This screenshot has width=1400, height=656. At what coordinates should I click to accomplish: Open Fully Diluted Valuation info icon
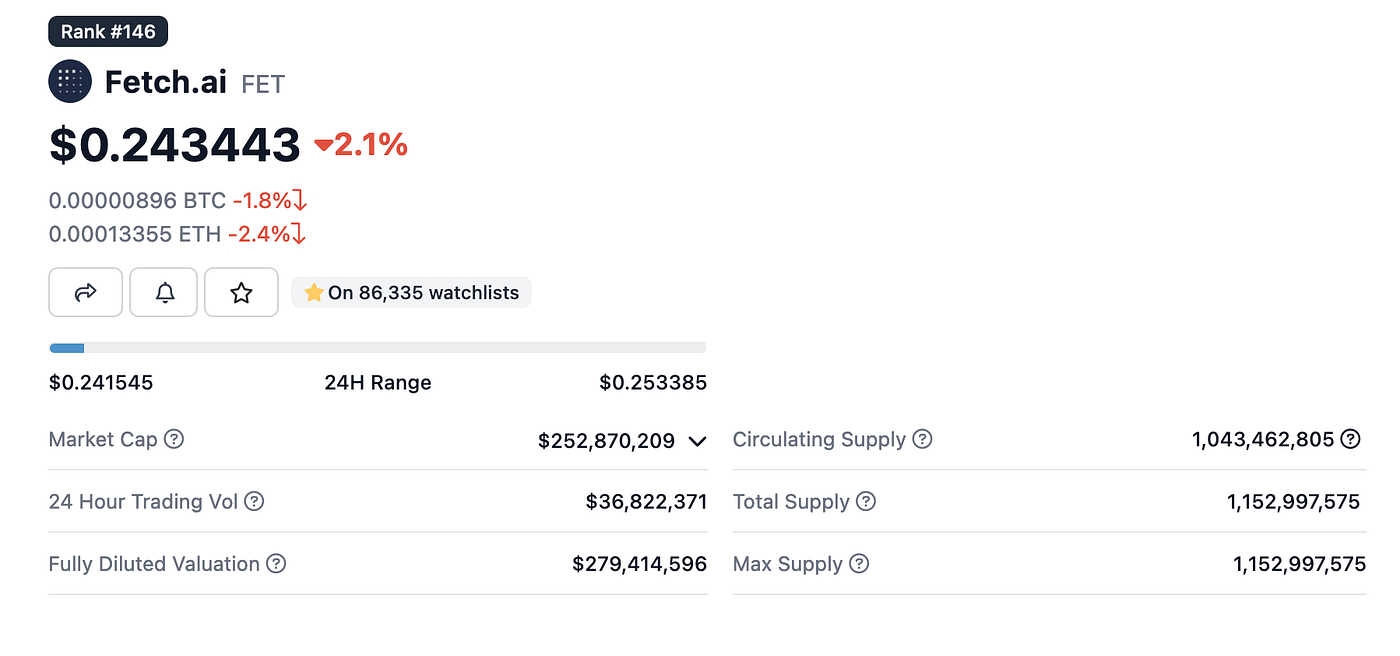276,563
